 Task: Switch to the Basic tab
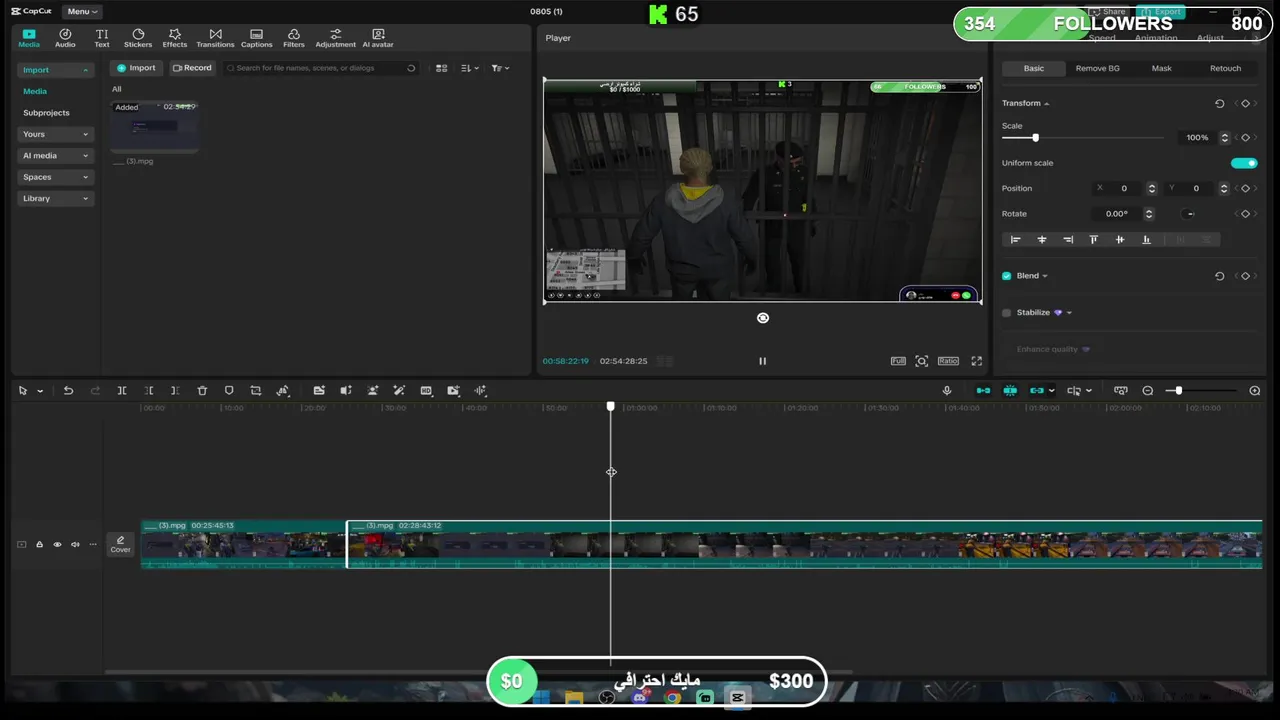pyautogui.click(x=1034, y=68)
